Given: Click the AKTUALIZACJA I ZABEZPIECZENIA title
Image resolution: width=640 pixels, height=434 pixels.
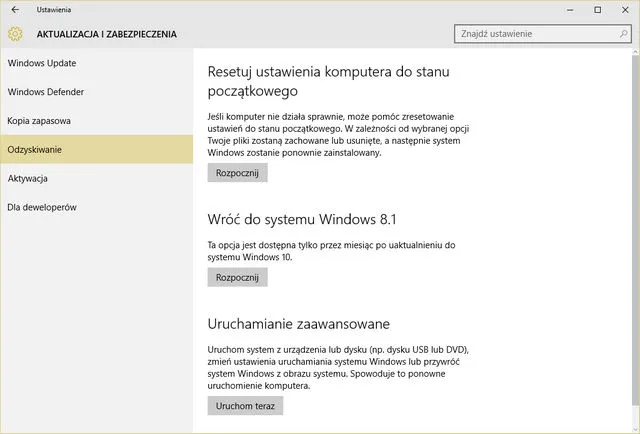Looking at the screenshot, I should pyautogui.click(x=107, y=34).
